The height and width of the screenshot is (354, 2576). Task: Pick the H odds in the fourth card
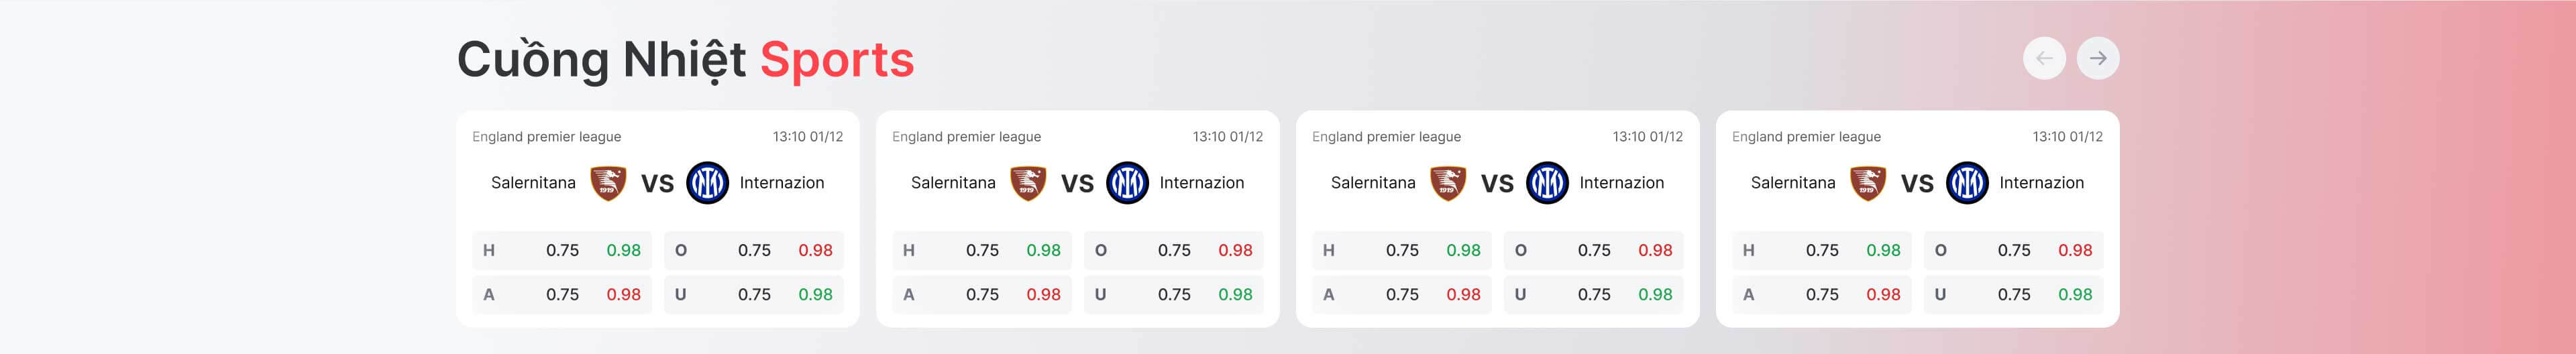tap(1821, 250)
